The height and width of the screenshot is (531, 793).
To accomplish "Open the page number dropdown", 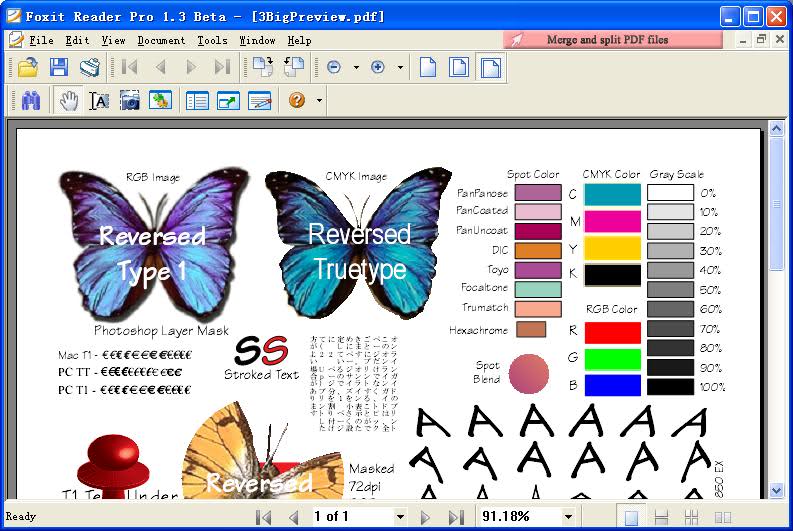I will [x=400, y=517].
